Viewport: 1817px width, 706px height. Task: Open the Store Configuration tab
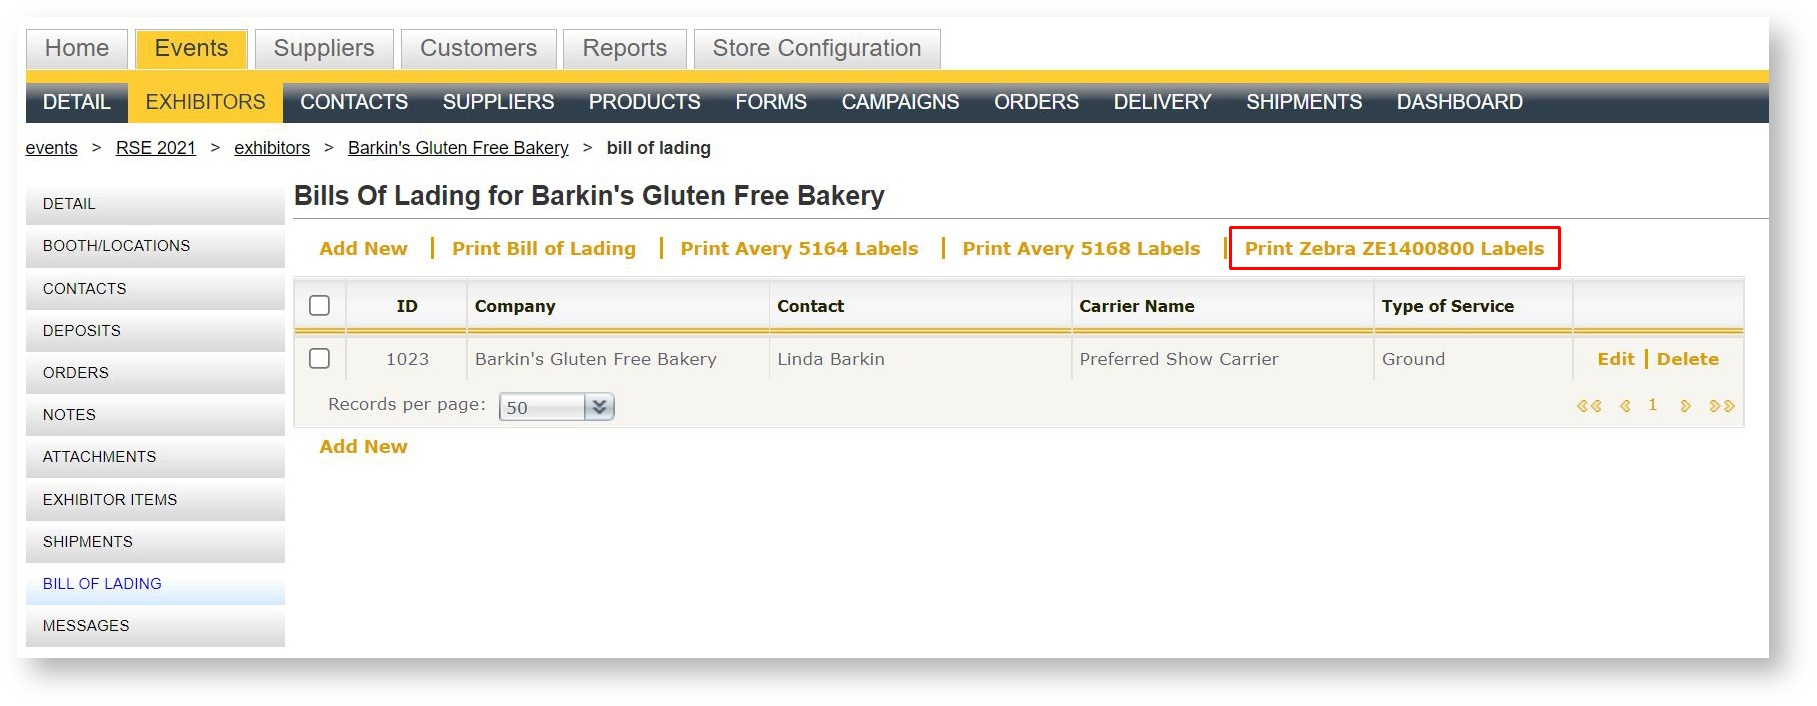tap(816, 48)
